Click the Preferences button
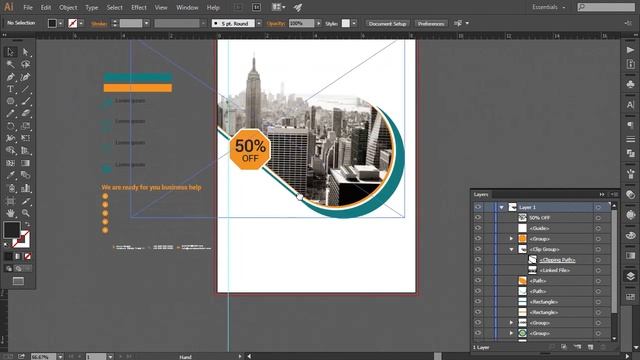Image resolution: width=640 pixels, height=360 pixels. pos(431,24)
